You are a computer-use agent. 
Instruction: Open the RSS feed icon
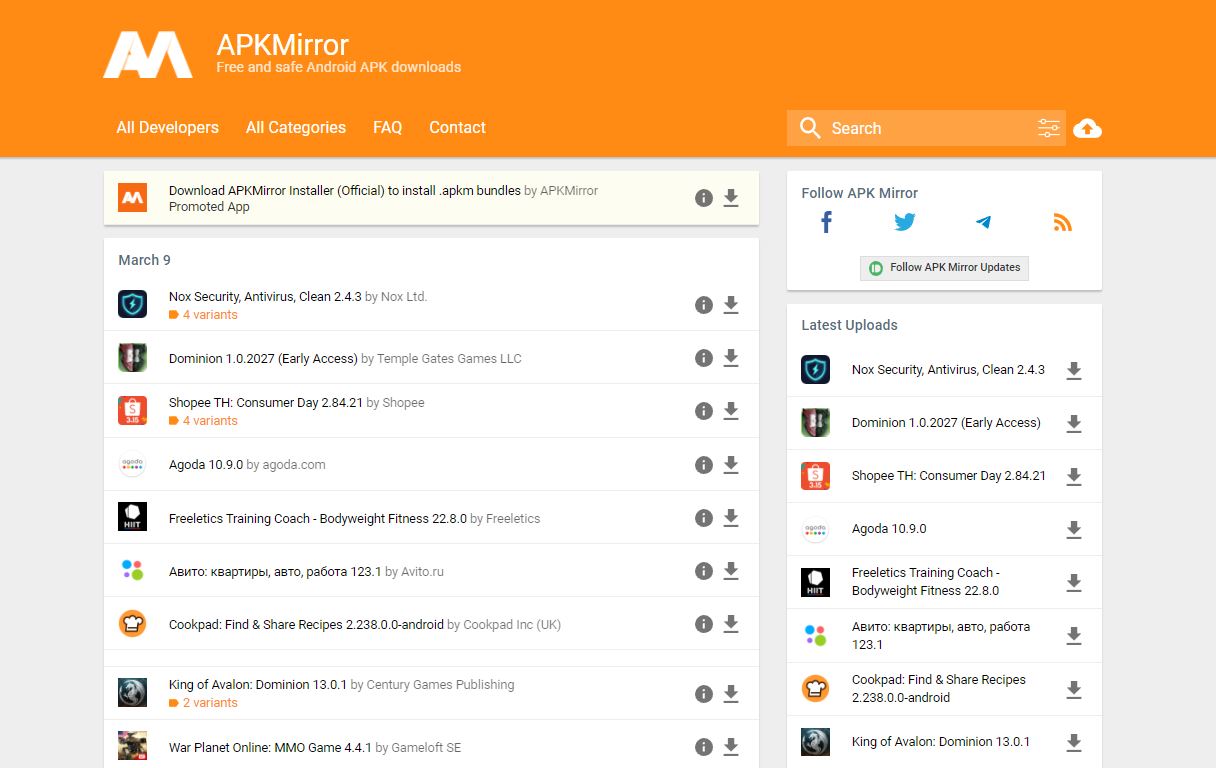(1062, 222)
